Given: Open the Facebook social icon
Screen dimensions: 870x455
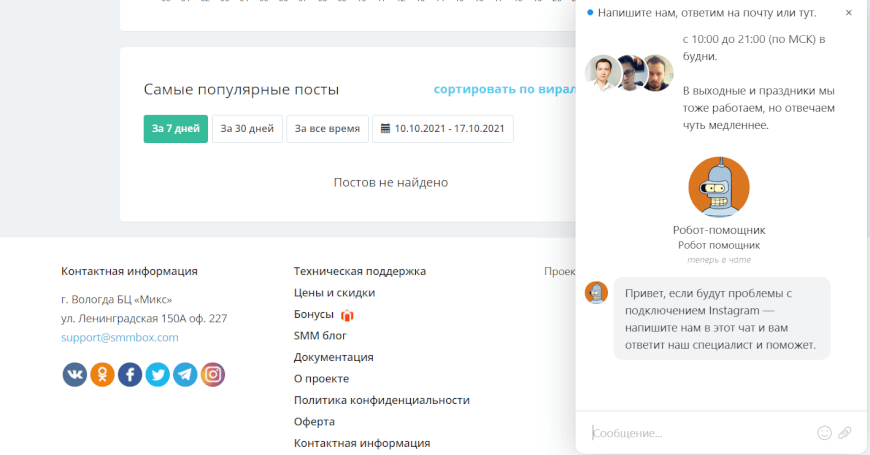Looking at the screenshot, I should point(130,375).
